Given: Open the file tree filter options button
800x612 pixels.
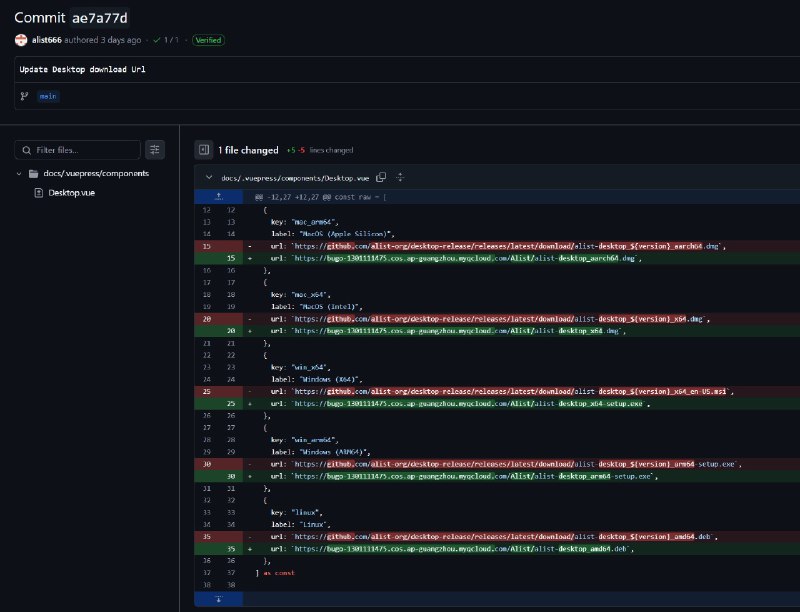Looking at the screenshot, I should coord(155,149).
